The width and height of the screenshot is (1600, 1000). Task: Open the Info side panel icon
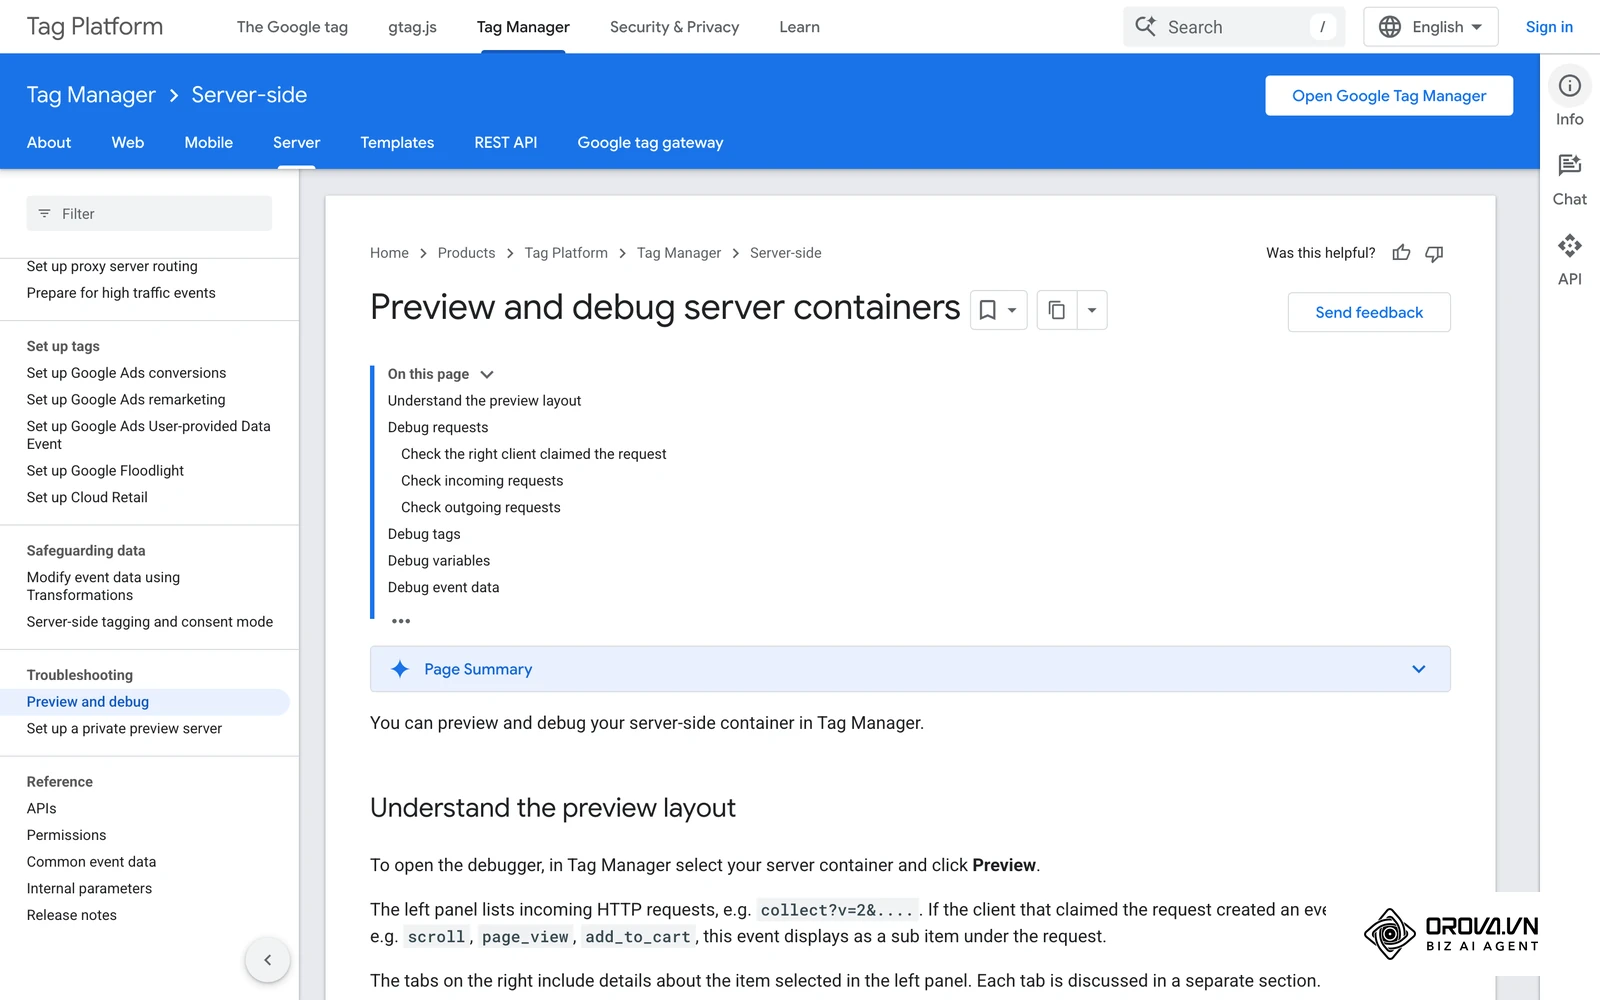[1570, 86]
